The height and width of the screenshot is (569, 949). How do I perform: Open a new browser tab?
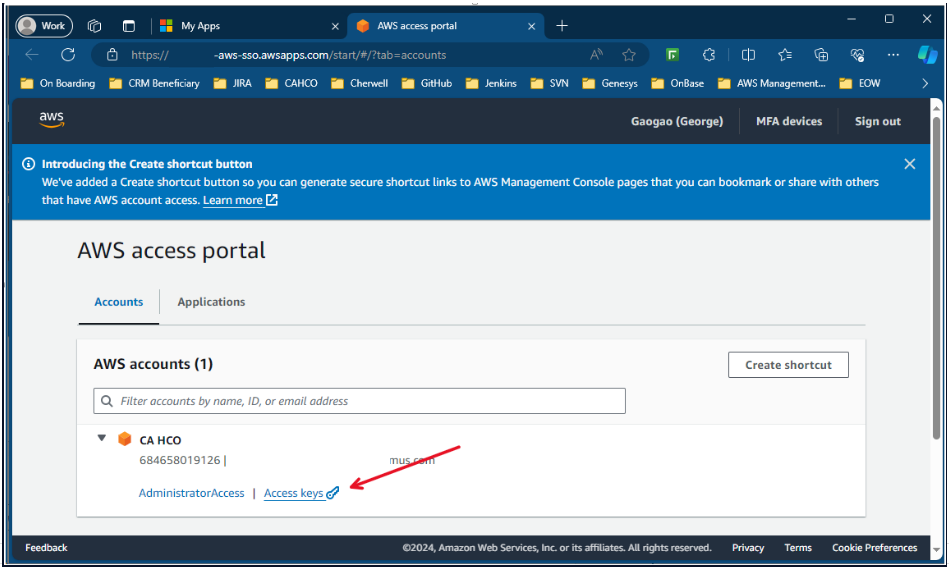point(562,26)
